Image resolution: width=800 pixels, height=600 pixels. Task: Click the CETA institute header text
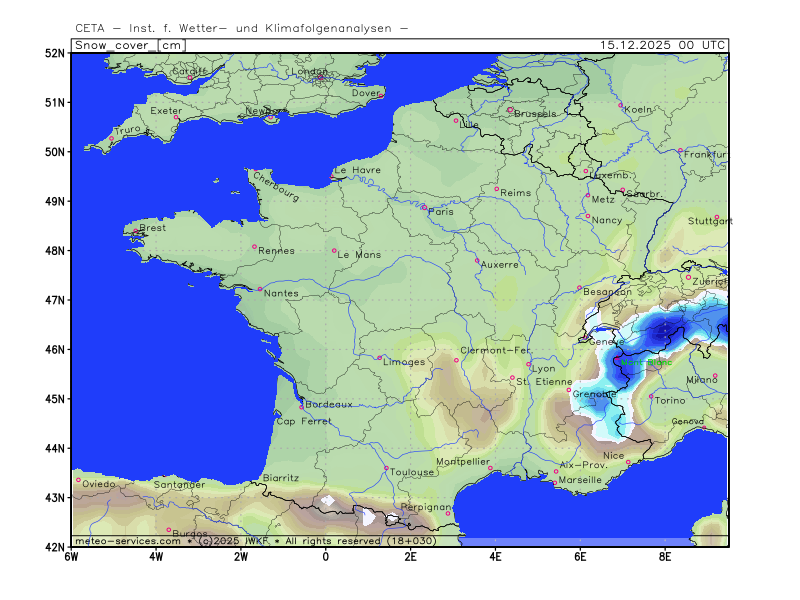pos(241,28)
